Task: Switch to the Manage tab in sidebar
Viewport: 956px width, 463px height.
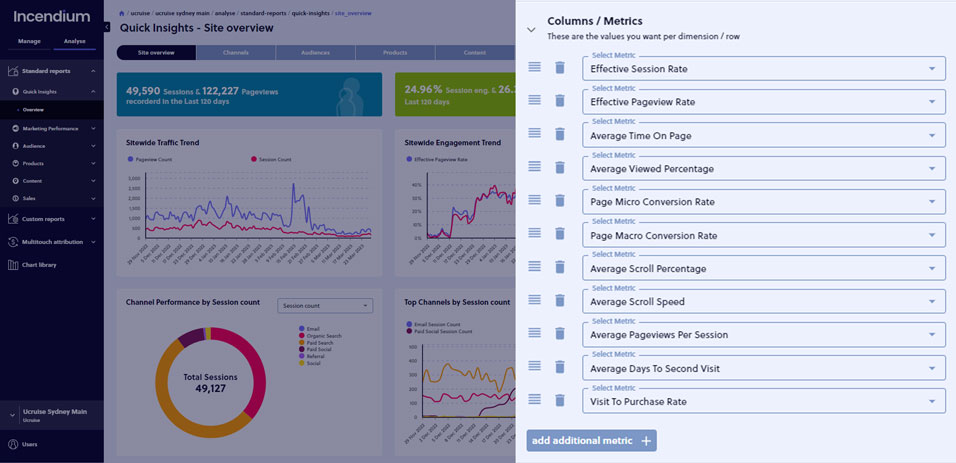Action: point(29,41)
